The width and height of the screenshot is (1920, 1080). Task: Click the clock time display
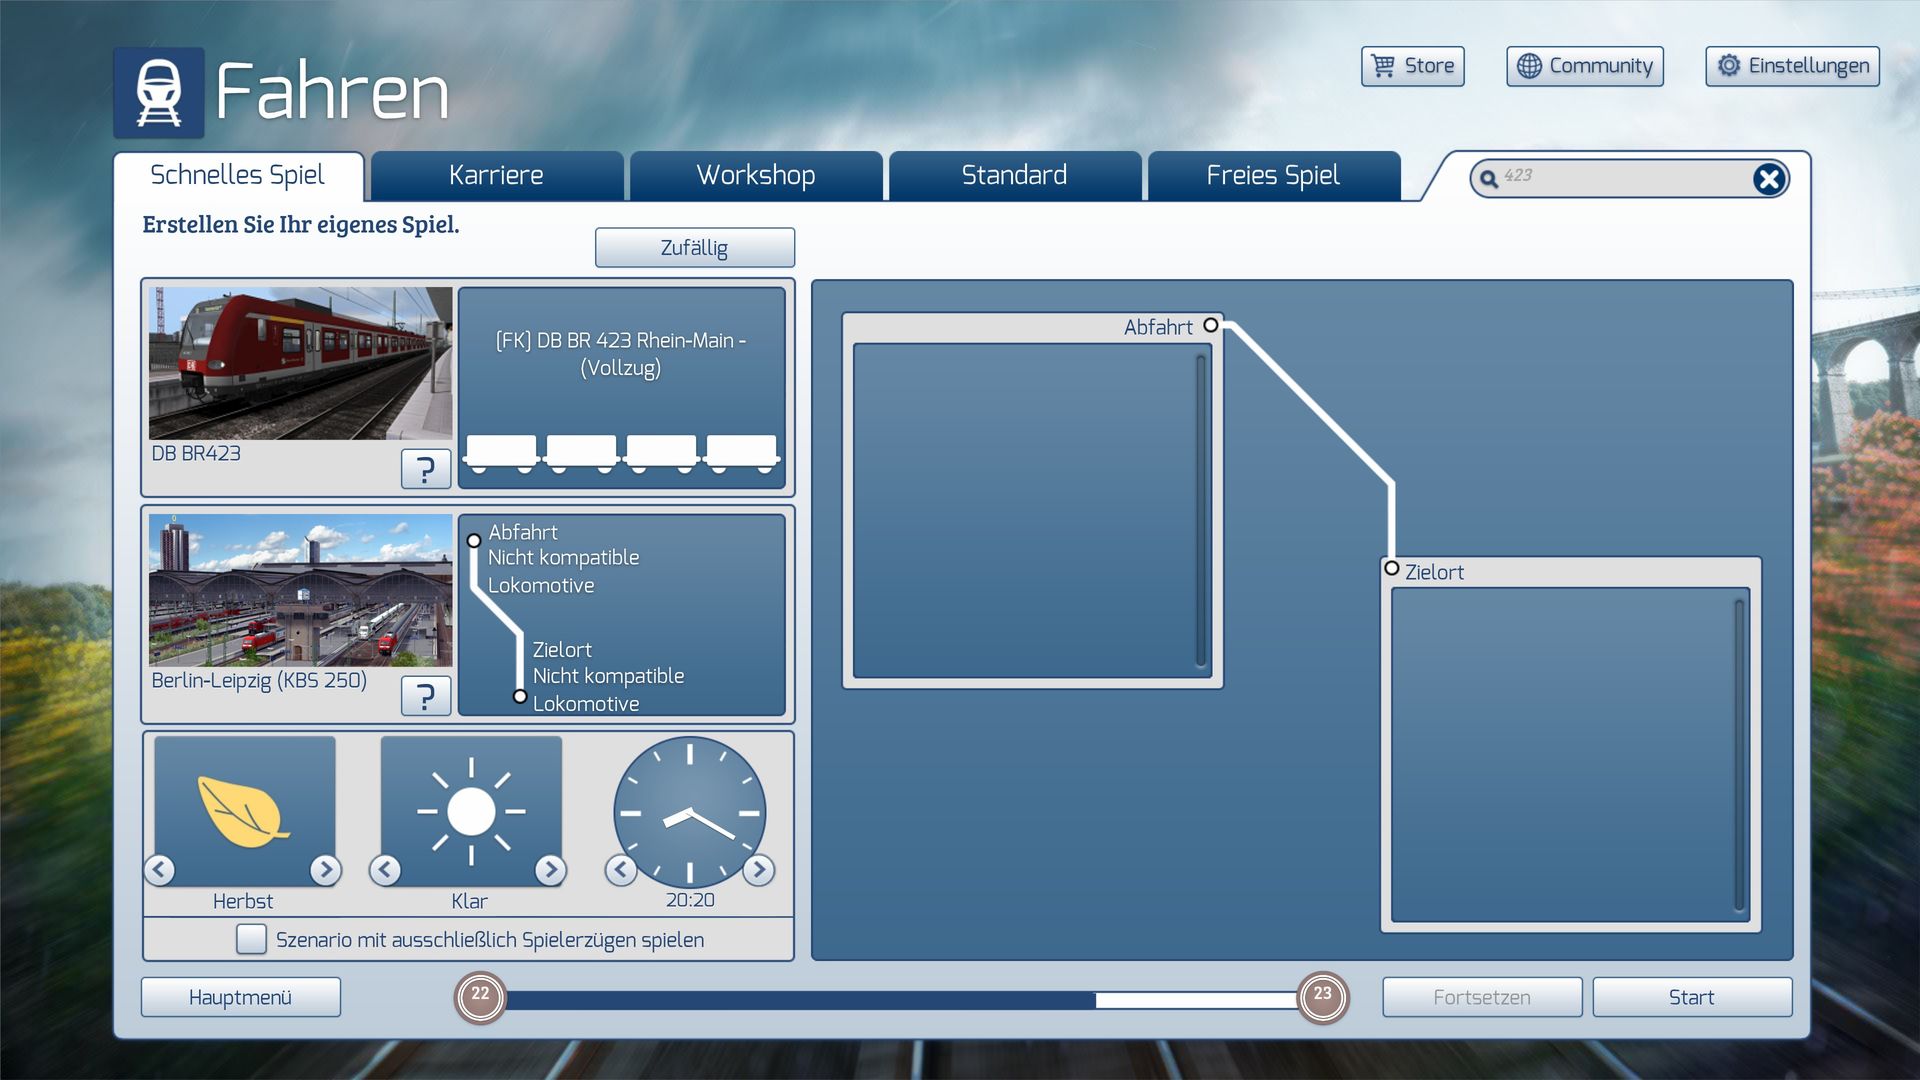(x=689, y=813)
